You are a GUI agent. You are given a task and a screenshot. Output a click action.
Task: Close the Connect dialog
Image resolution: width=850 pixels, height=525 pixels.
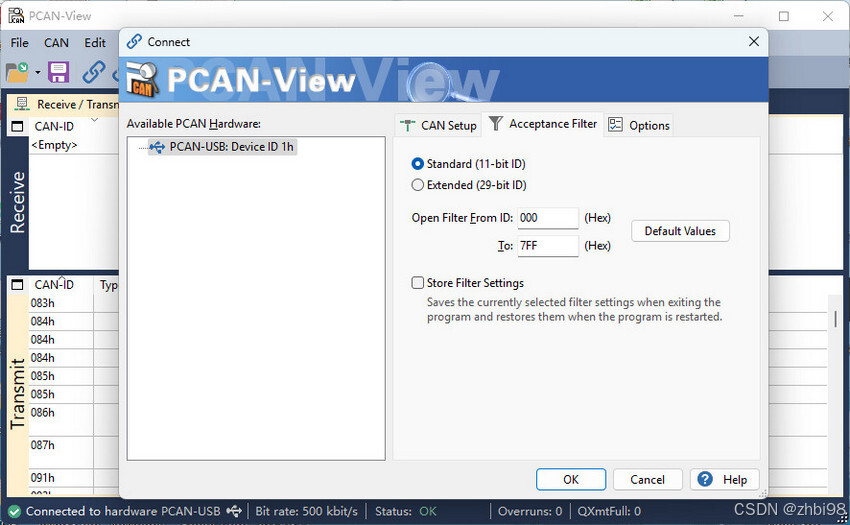coord(754,42)
